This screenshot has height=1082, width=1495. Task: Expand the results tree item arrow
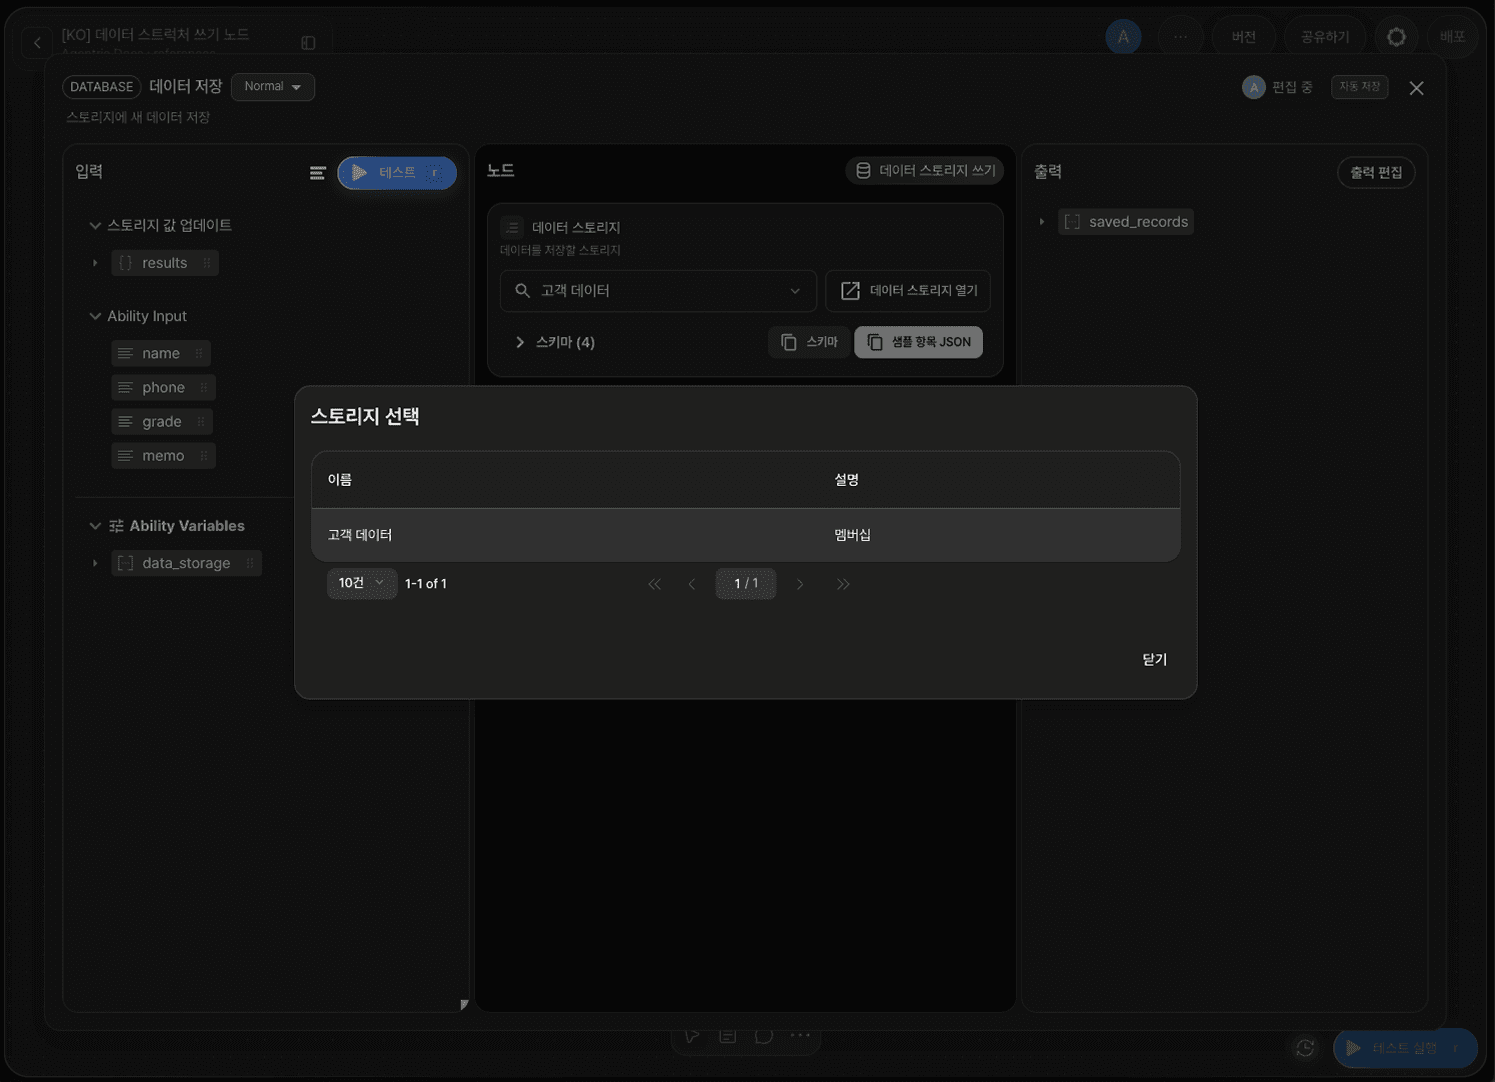[x=95, y=263]
